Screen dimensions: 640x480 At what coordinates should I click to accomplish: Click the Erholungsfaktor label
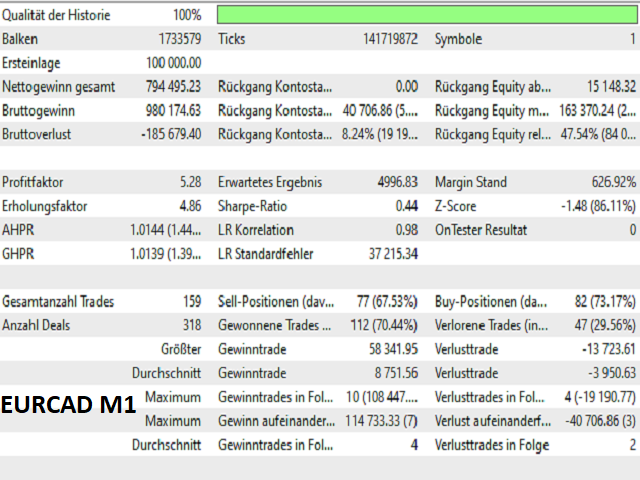coord(45,207)
